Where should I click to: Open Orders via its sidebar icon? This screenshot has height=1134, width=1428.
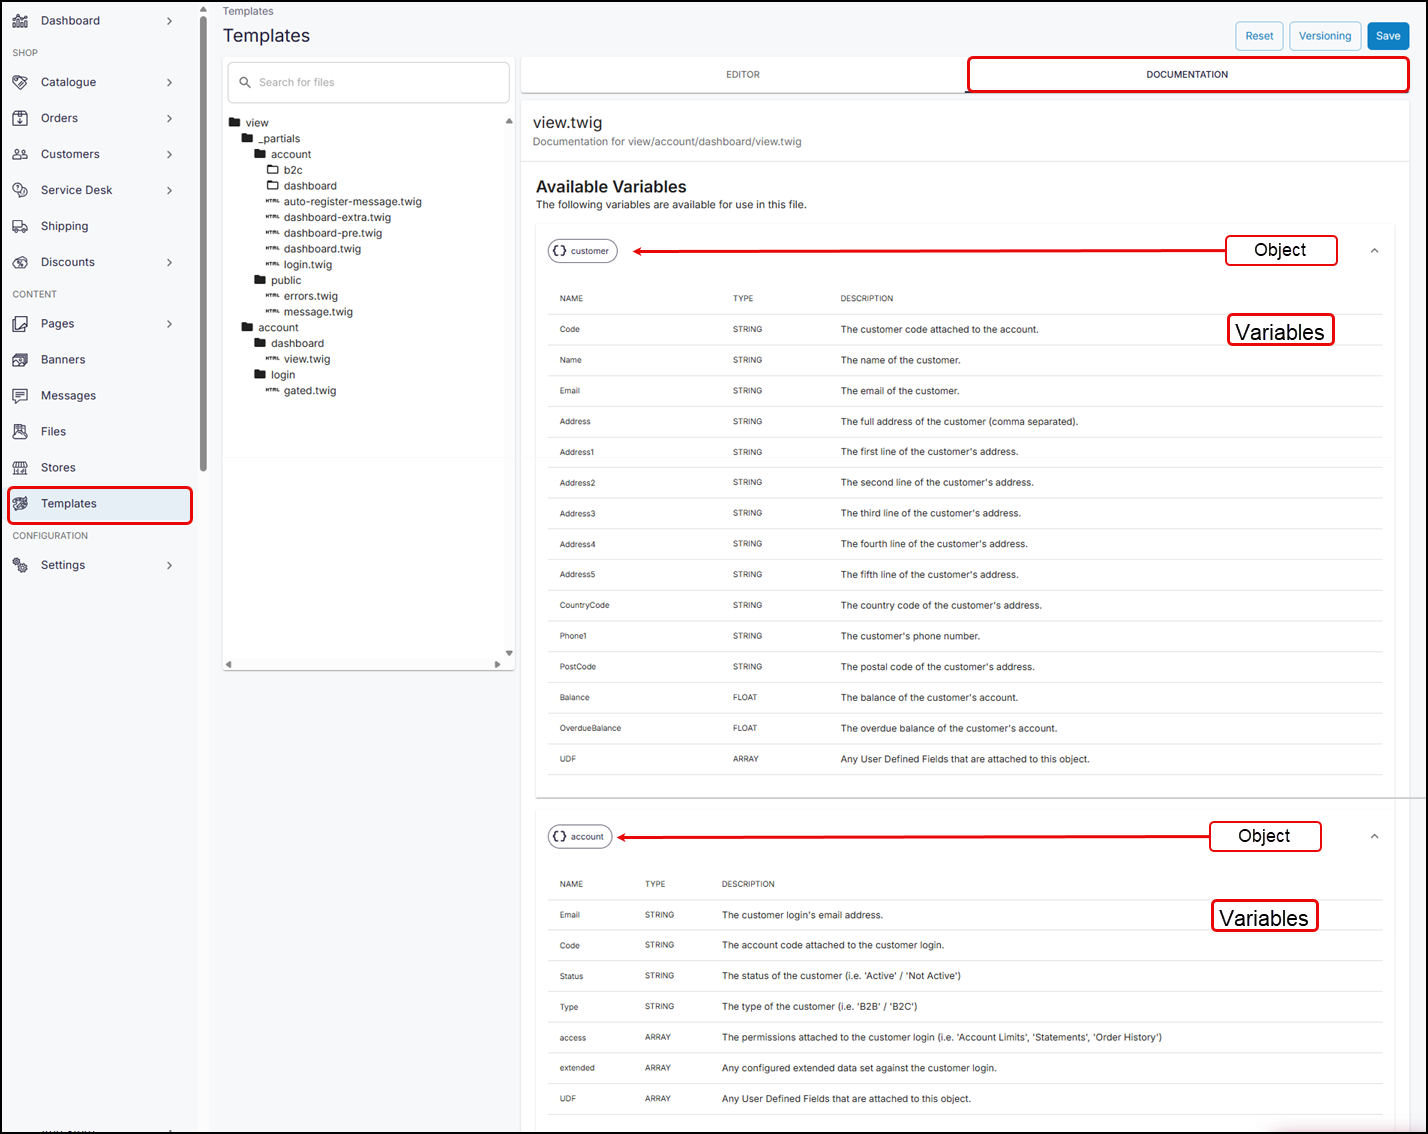click(x=20, y=118)
